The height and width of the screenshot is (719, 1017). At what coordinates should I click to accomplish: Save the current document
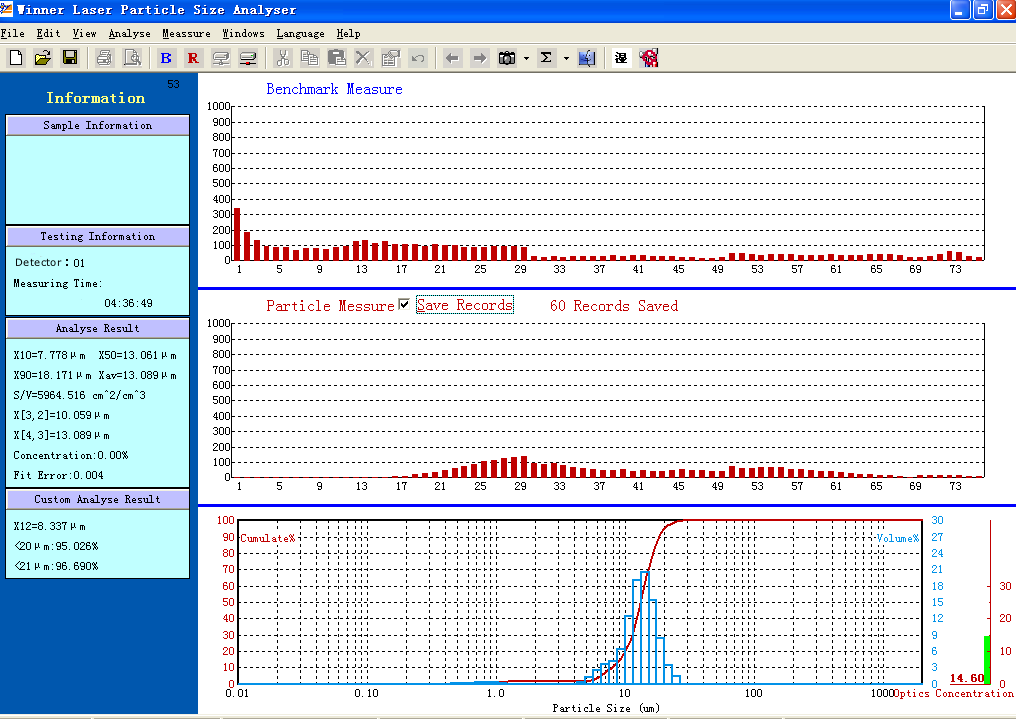(69, 57)
